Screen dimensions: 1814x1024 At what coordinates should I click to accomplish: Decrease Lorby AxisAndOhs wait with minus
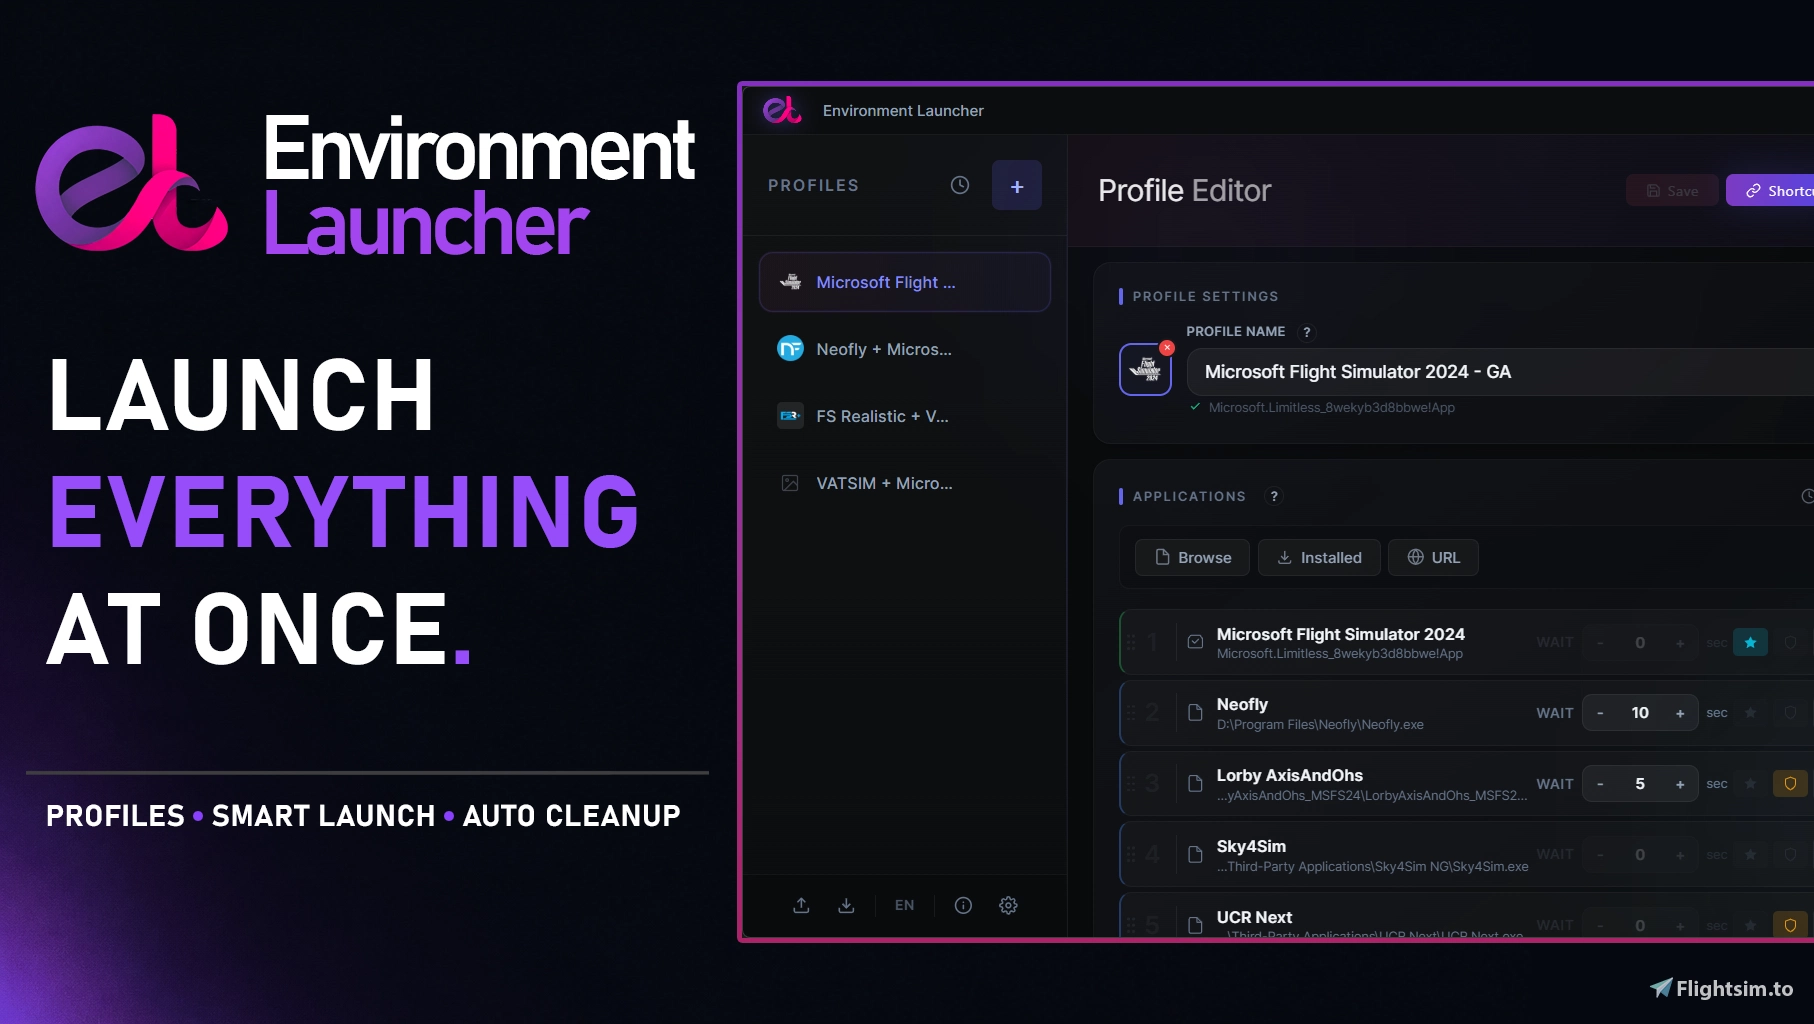pyautogui.click(x=1600, y=784)
